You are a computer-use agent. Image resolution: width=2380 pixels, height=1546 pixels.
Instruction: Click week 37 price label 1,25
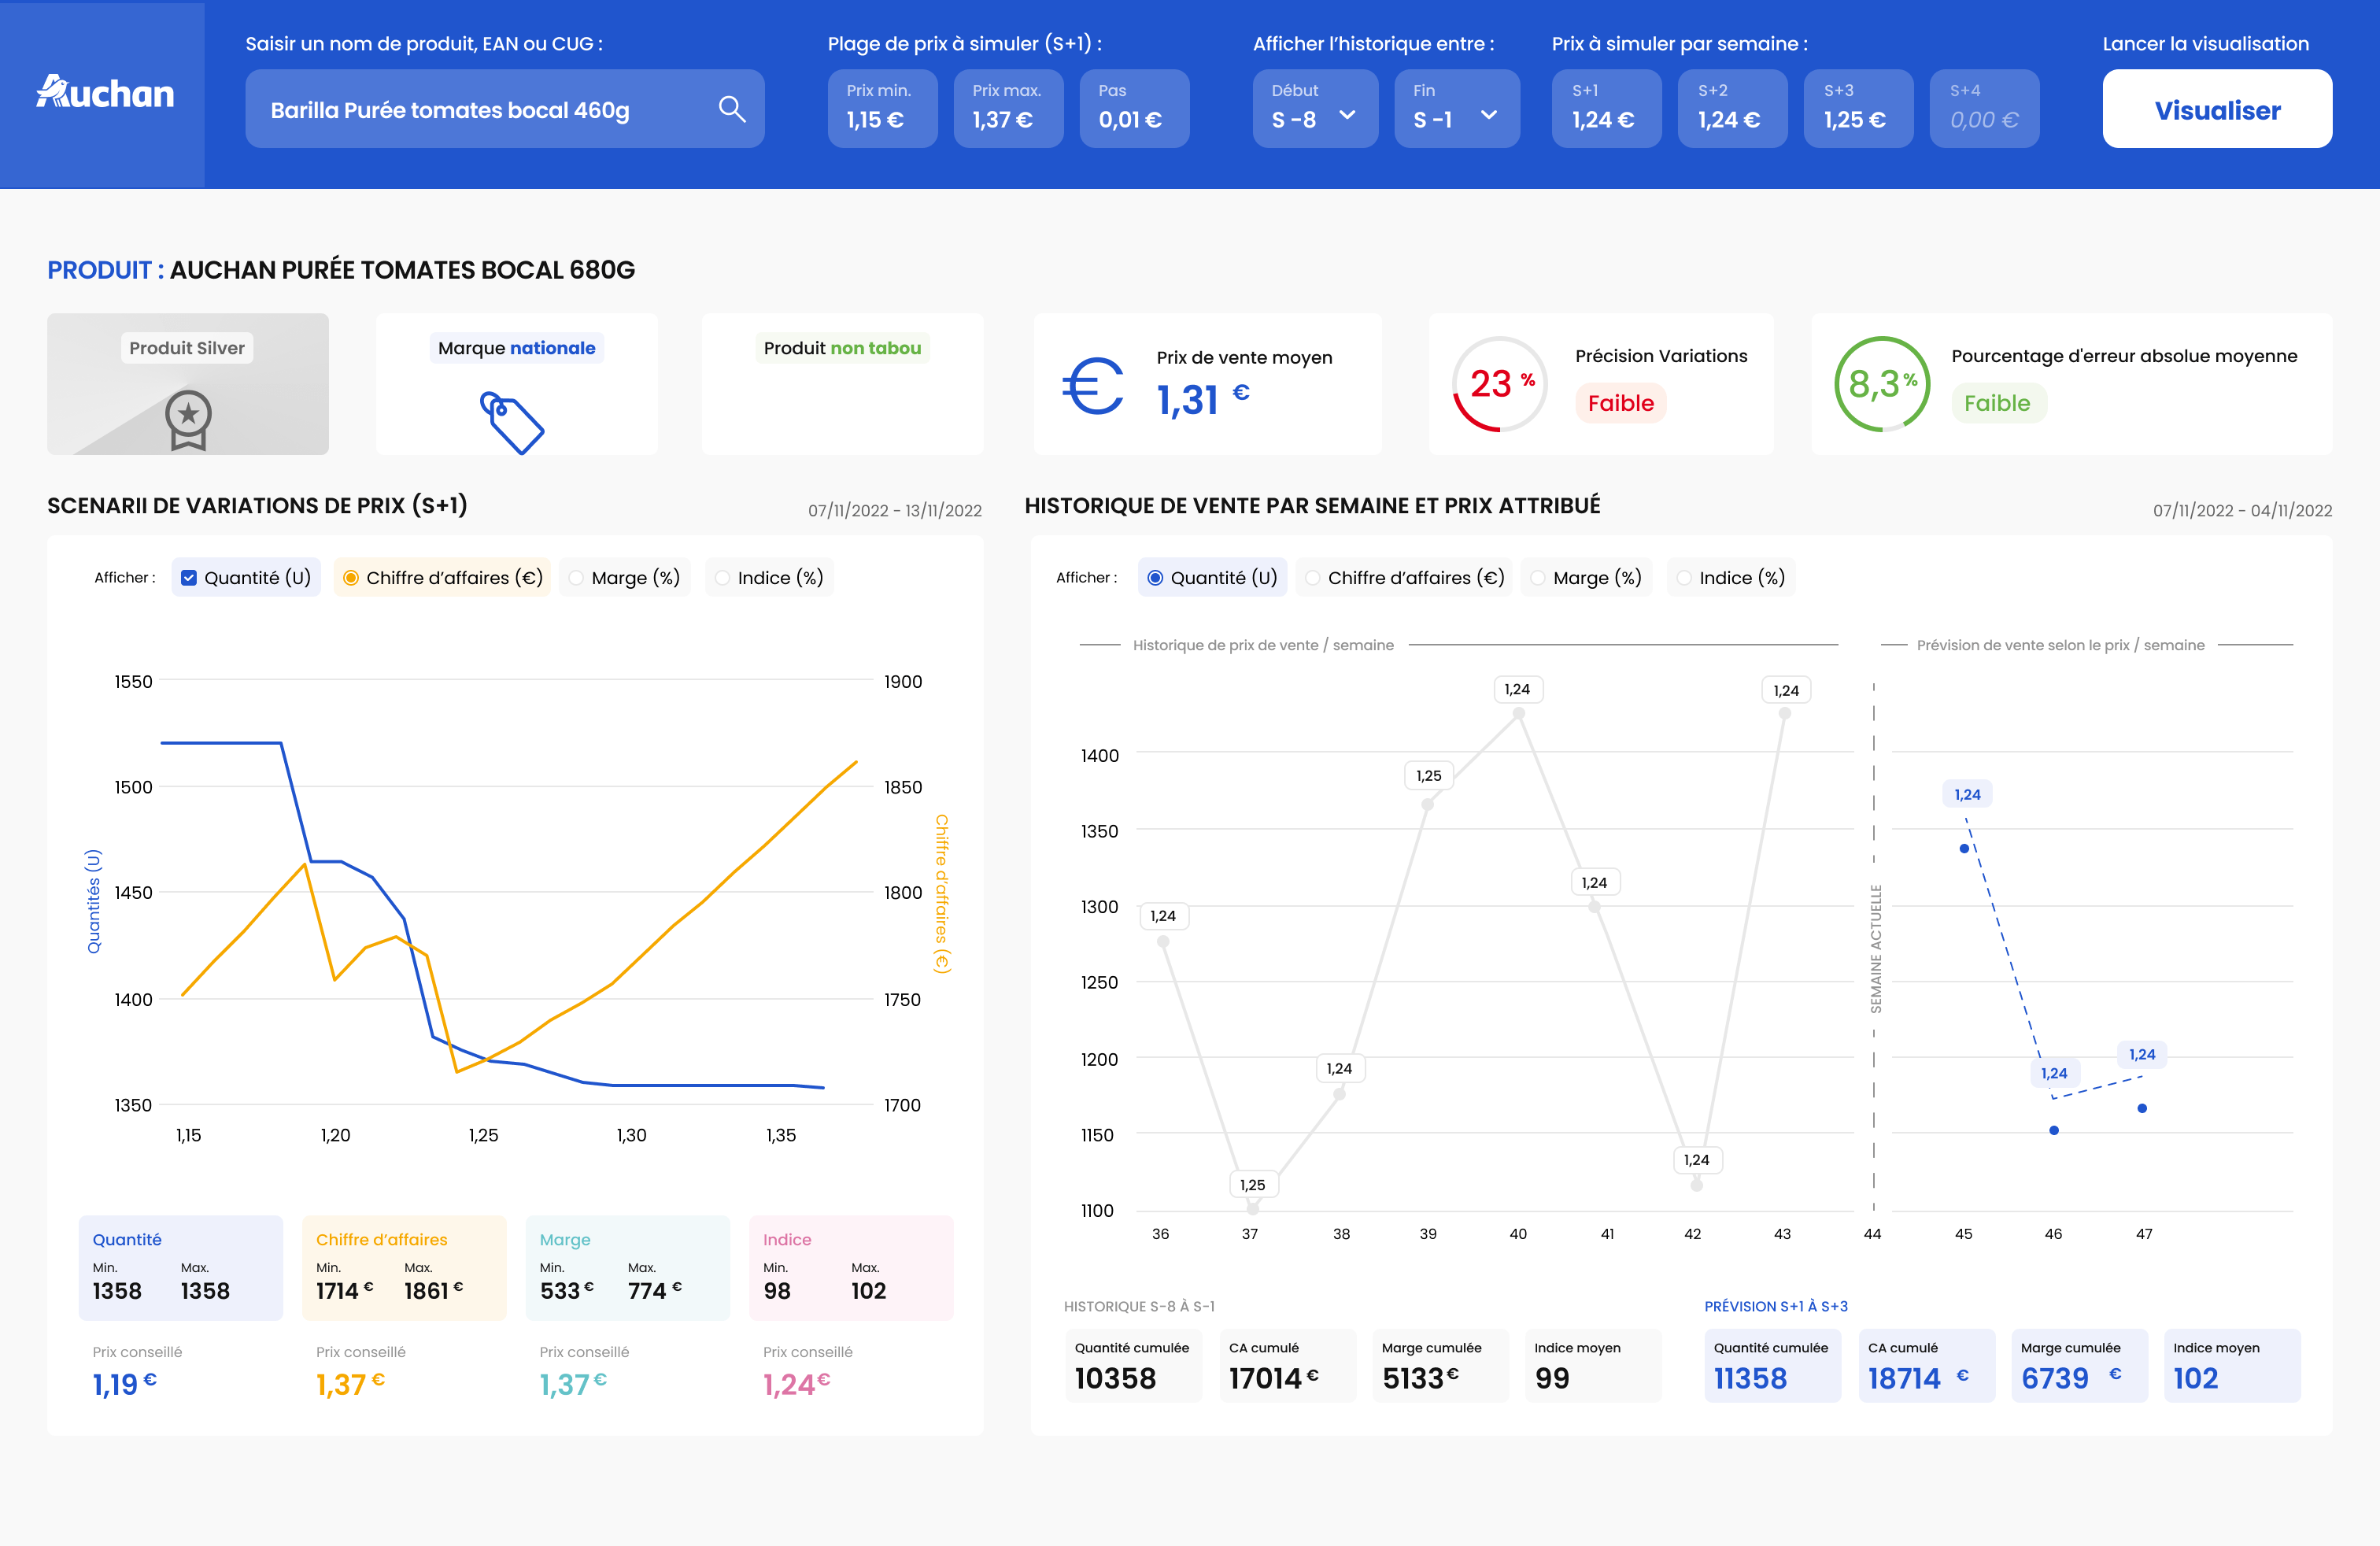1252,1185
